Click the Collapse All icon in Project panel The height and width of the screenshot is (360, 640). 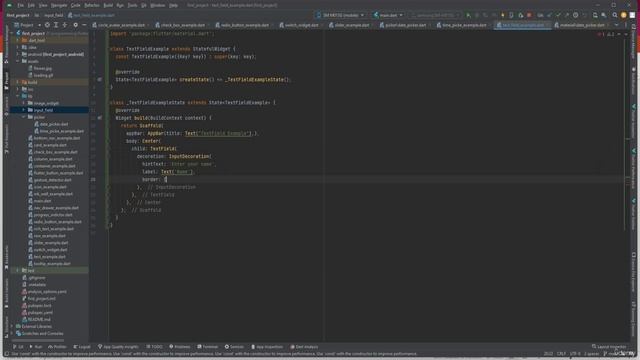tap(64, 25)
